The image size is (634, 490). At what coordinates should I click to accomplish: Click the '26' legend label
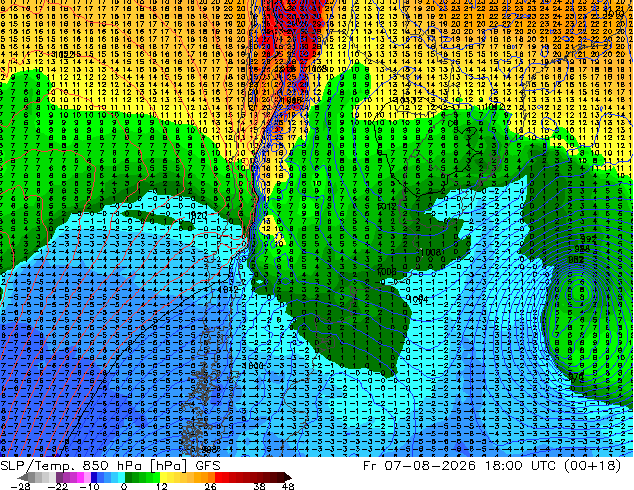210,486
